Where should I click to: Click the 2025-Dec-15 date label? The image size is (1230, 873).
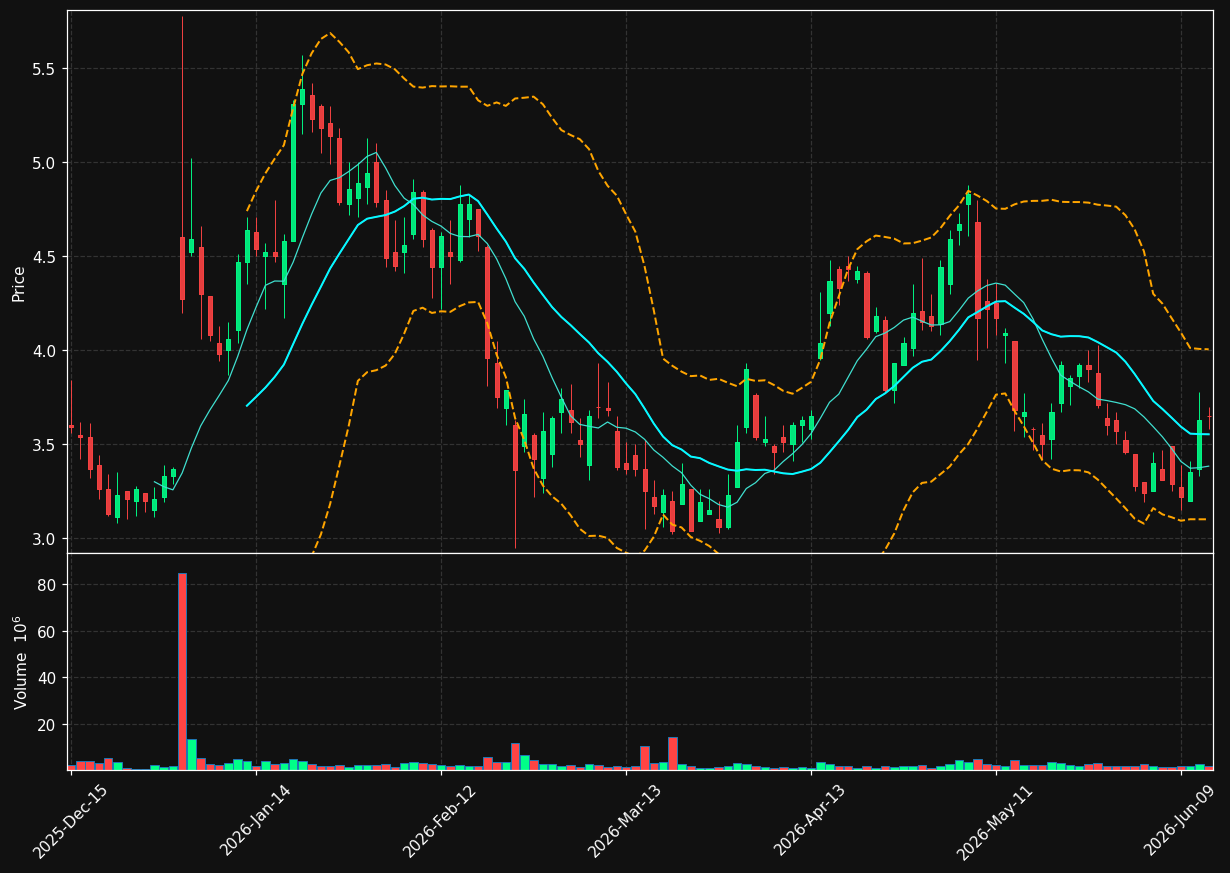(70, 821)
